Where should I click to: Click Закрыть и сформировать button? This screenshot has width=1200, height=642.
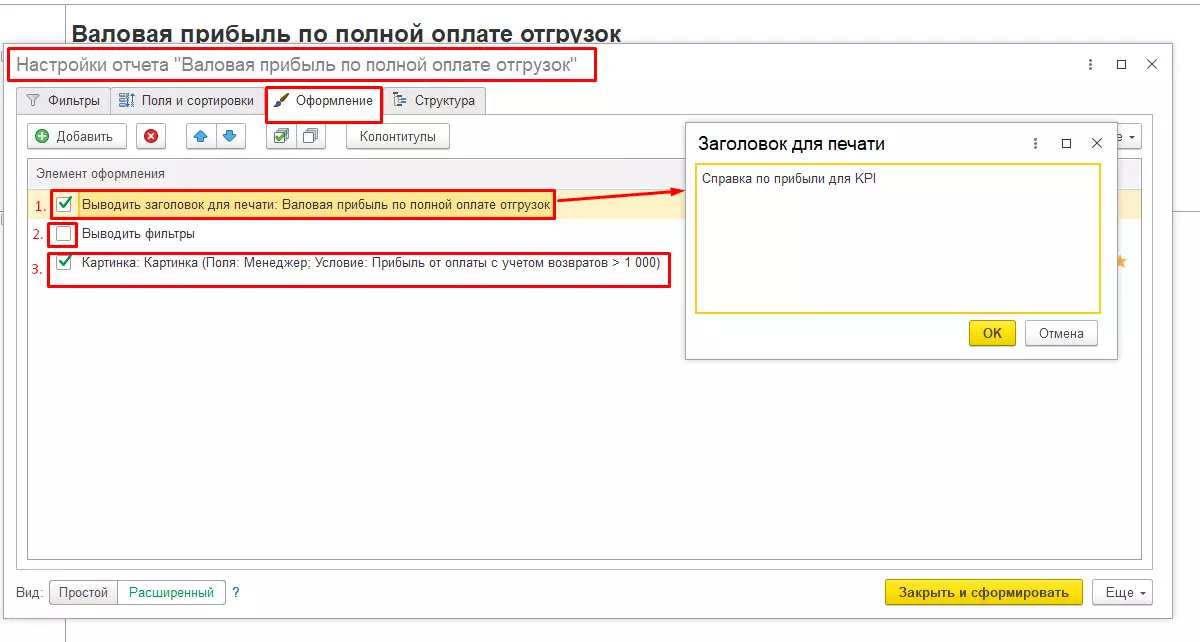click(x=984, y=592)
